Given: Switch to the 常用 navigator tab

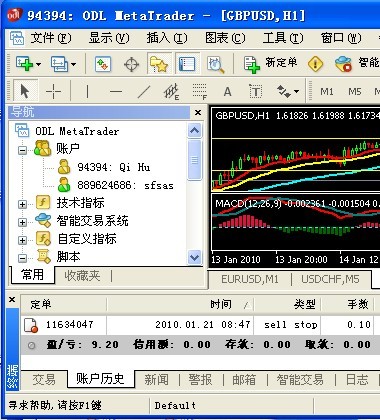Looking at the screenshot, I should 33,275.
